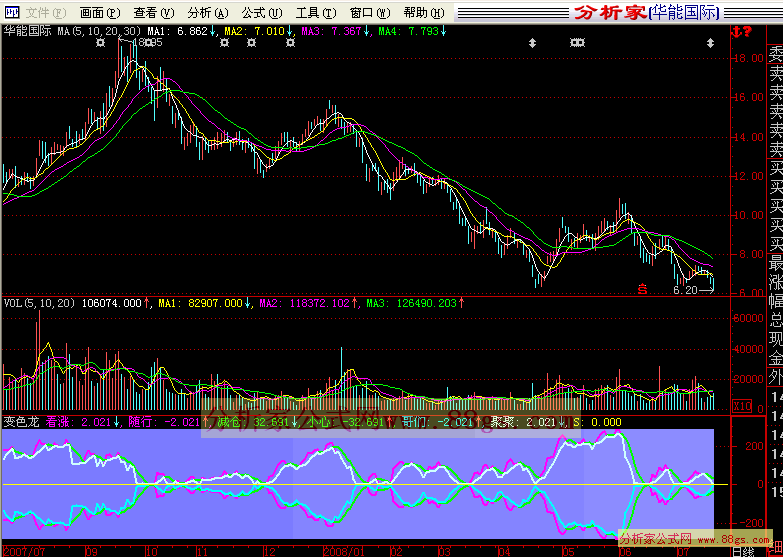The height and width of the screenshot is (557, 783).
Task: Click the 18.95 high price label
Action: coord(147,43)
